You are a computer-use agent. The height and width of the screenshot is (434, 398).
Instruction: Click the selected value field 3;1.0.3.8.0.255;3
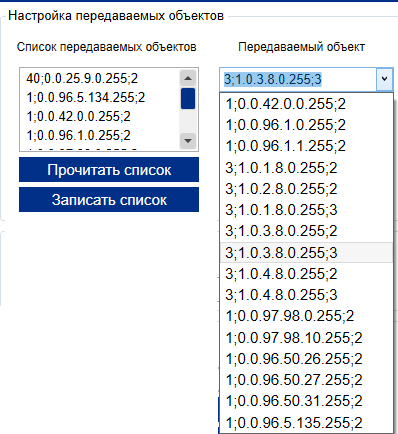[298, 79]
